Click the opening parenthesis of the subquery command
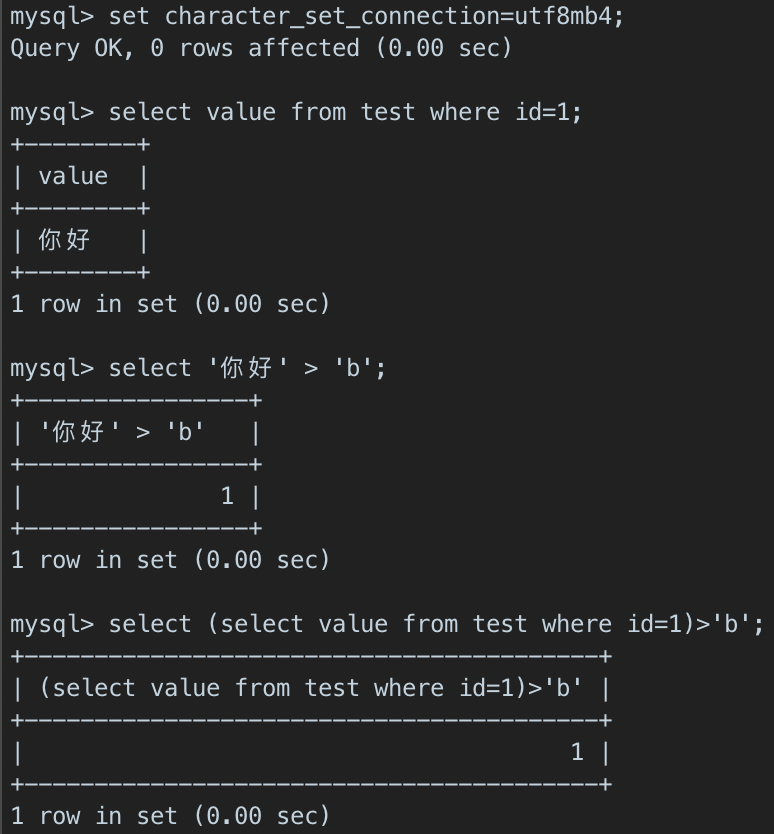Image resolution: width=774 pixels, height=834 pixels. point(213,624)
